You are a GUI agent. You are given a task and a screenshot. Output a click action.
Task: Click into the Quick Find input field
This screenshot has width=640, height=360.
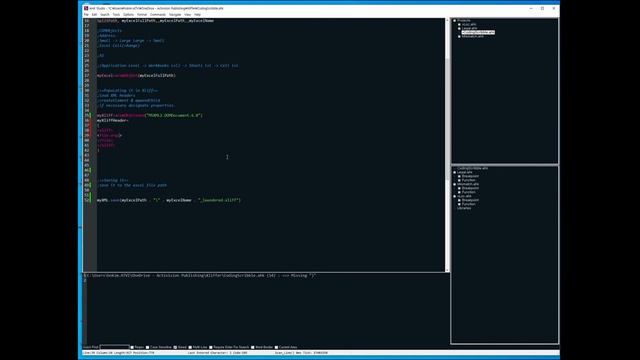pos(114,347)
